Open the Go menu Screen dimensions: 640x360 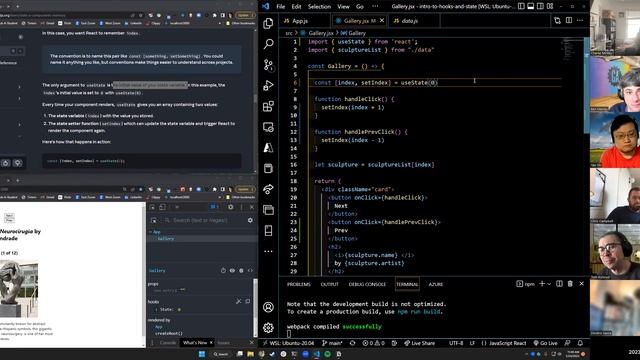(x=360, y=6)
